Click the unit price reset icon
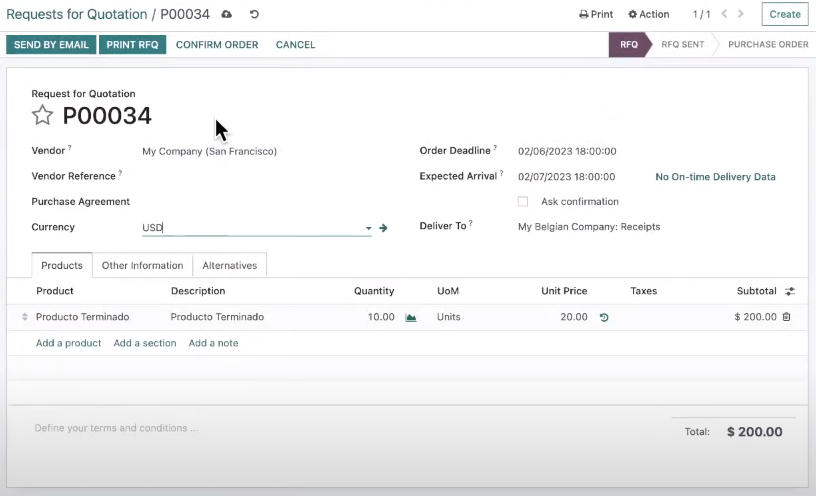 point(604,318)
